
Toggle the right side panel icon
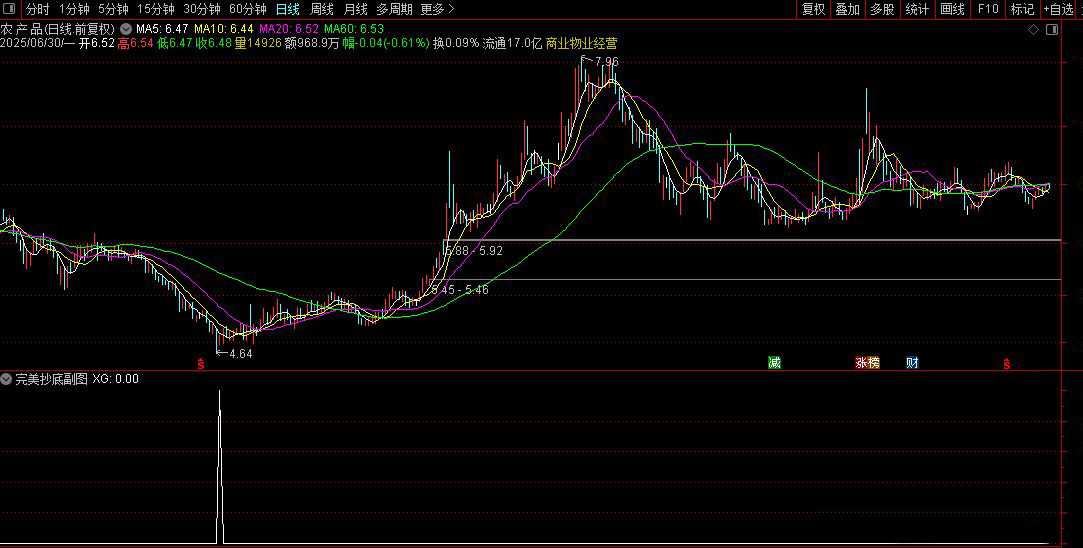1052,30
